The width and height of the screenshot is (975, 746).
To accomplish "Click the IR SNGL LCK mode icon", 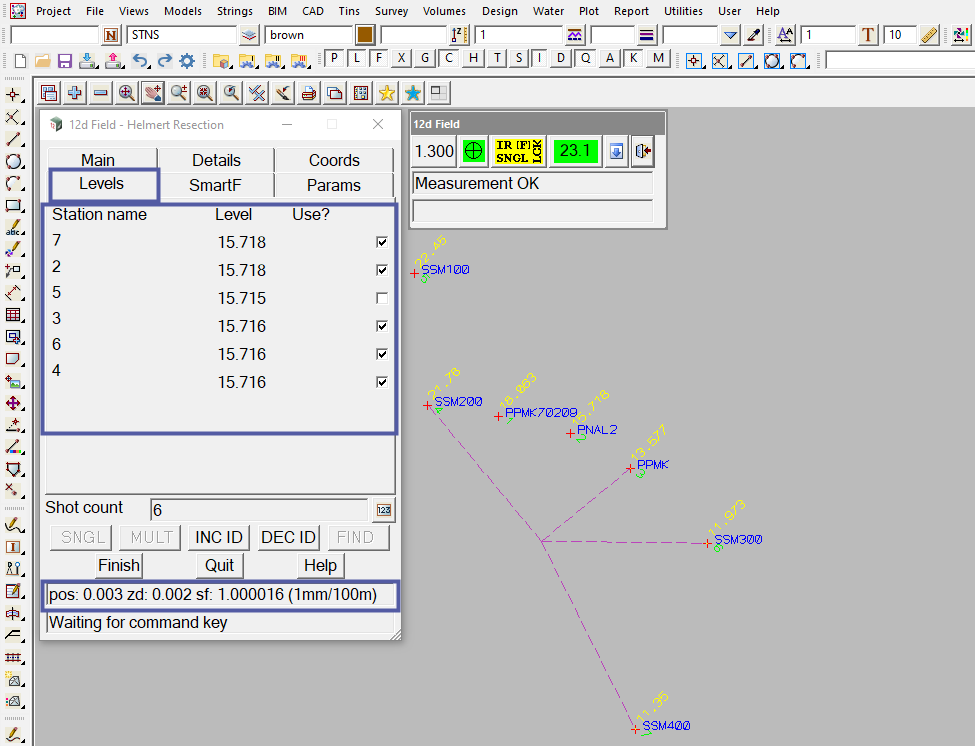I will coord(519,151).
